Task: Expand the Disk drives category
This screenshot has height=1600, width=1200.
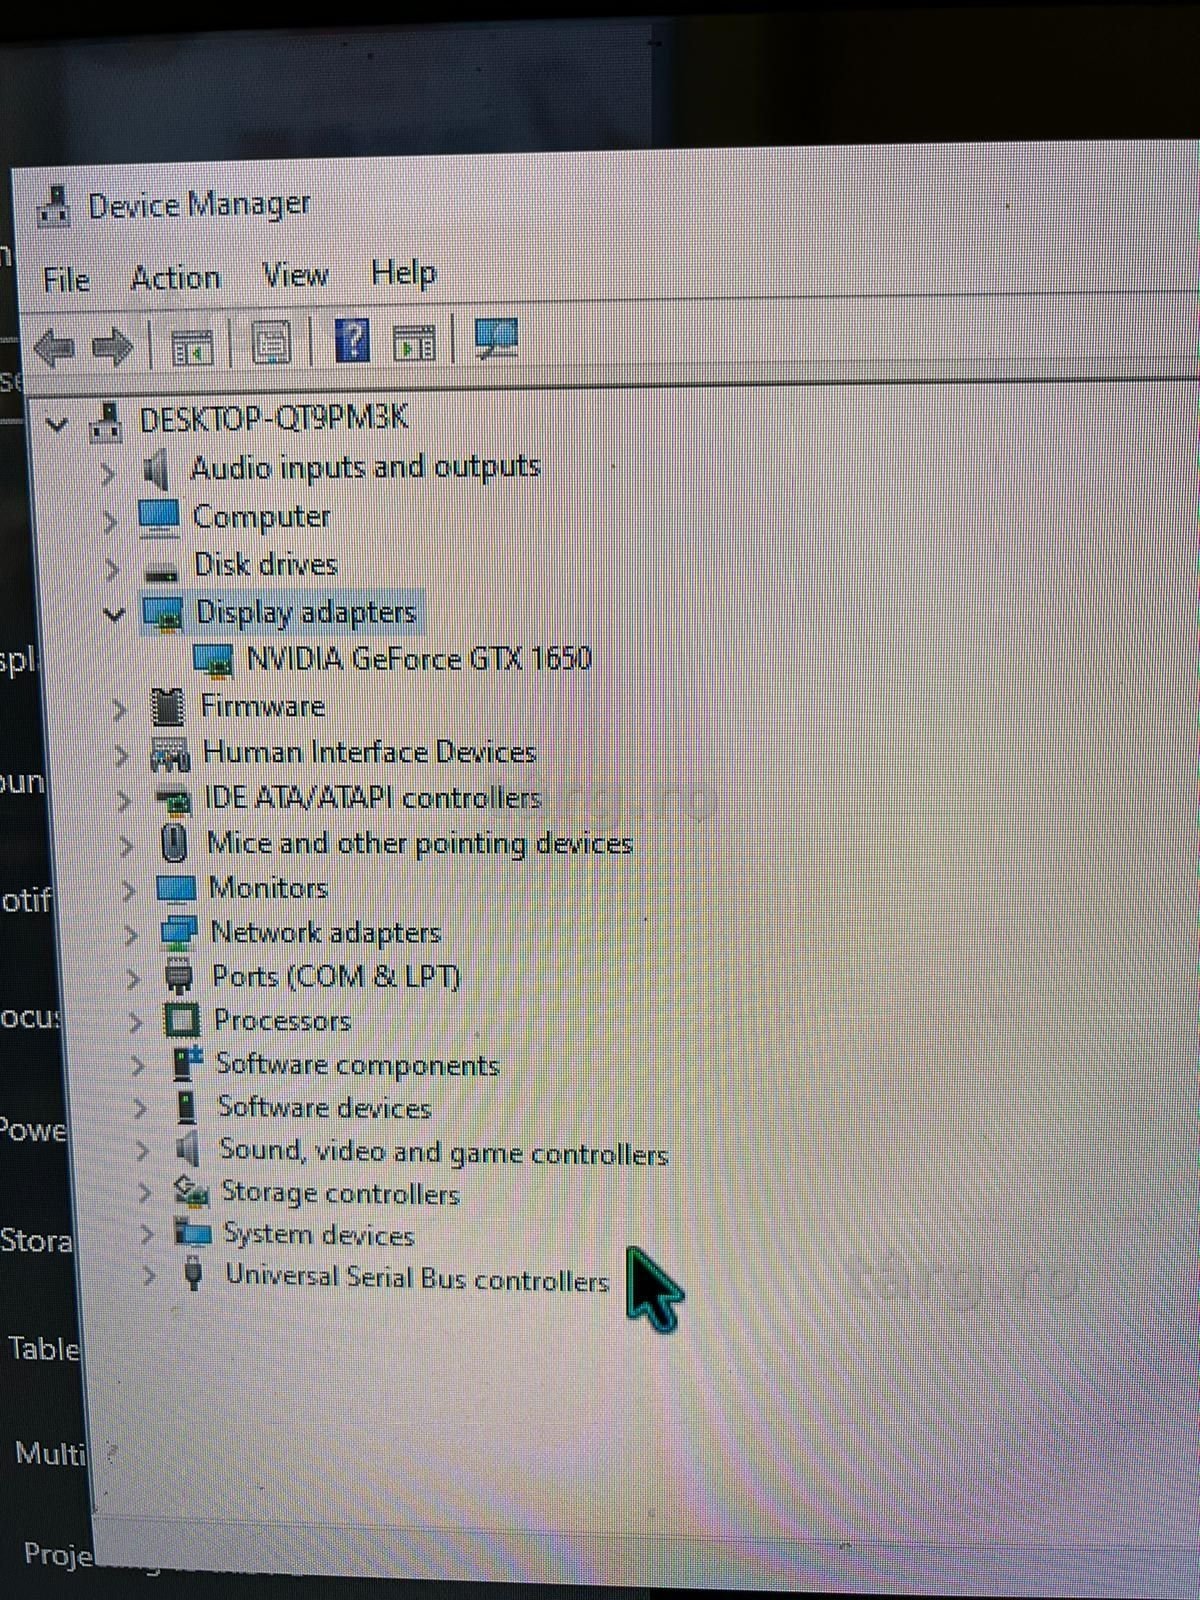Action: click(x=112, y=569)
